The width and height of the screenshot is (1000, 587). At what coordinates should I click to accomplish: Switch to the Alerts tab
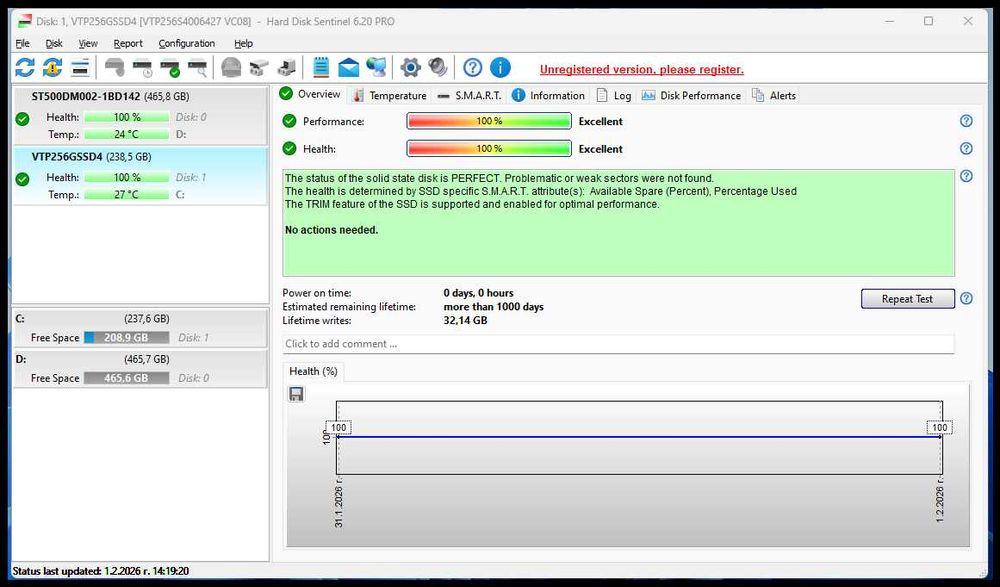click(774, 95)
